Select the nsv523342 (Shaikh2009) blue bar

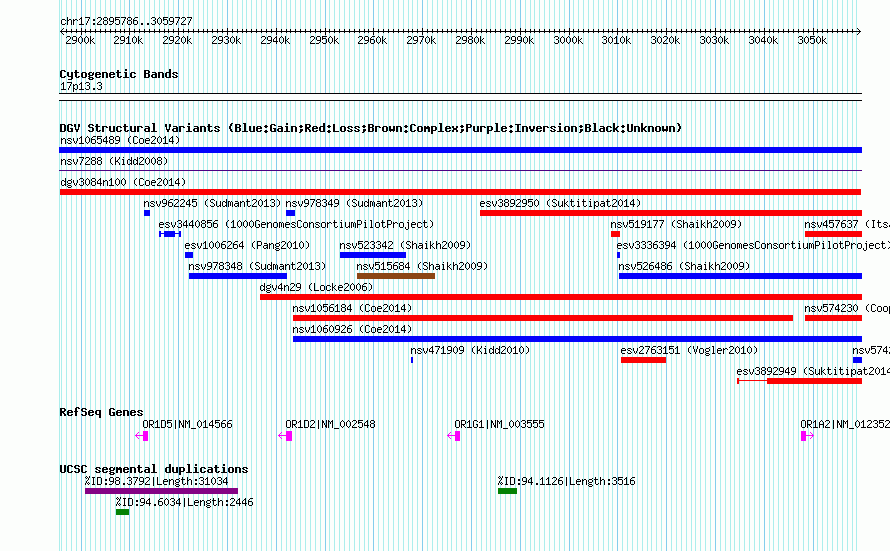372,255
